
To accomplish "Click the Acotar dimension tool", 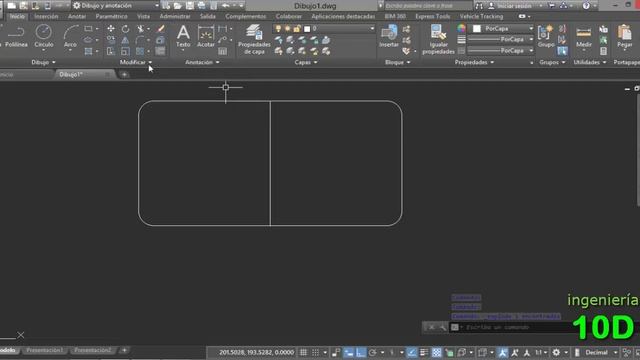I will (x=206, y=36).
